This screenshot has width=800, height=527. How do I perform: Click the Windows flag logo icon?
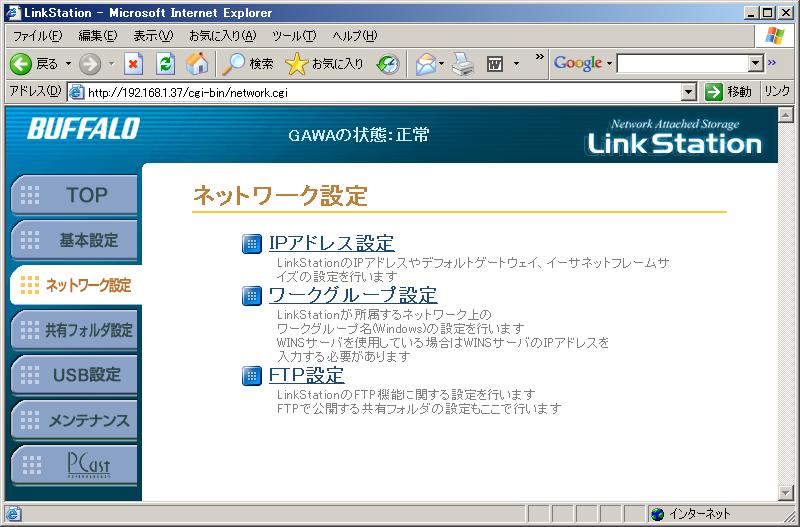[x=775, y=36]
